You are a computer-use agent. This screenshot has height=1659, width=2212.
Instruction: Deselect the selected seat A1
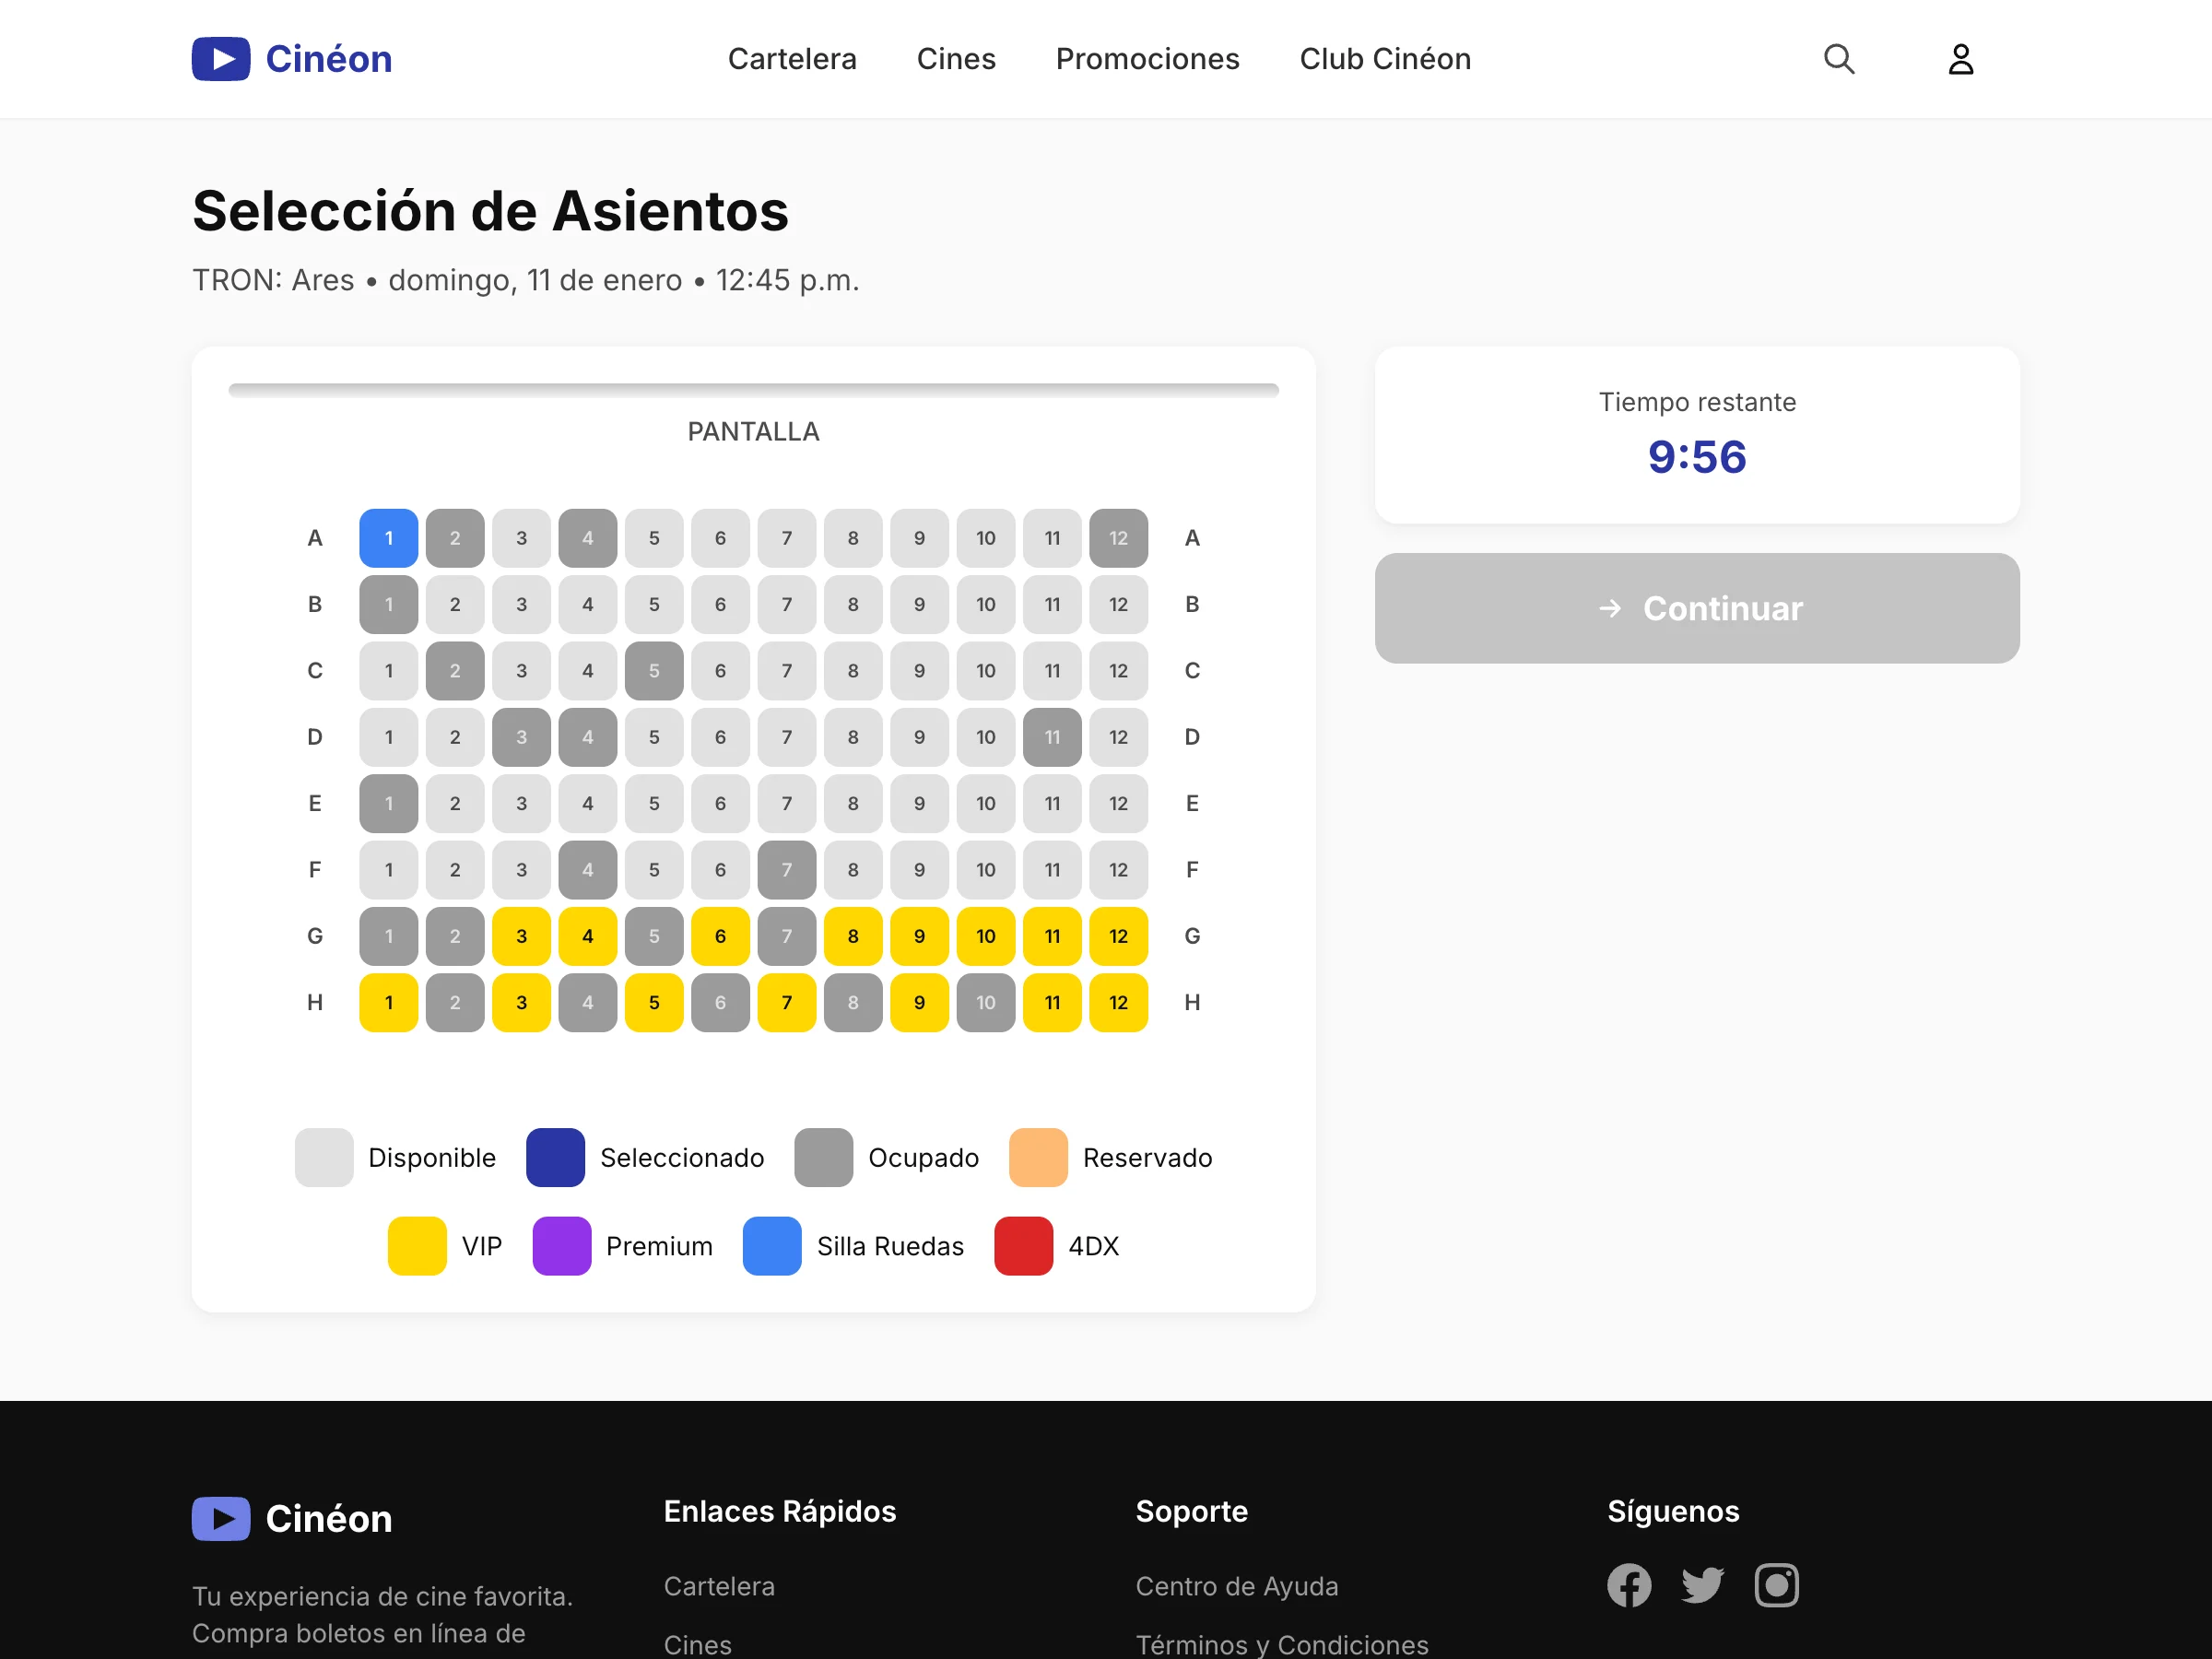pos(388,537)
